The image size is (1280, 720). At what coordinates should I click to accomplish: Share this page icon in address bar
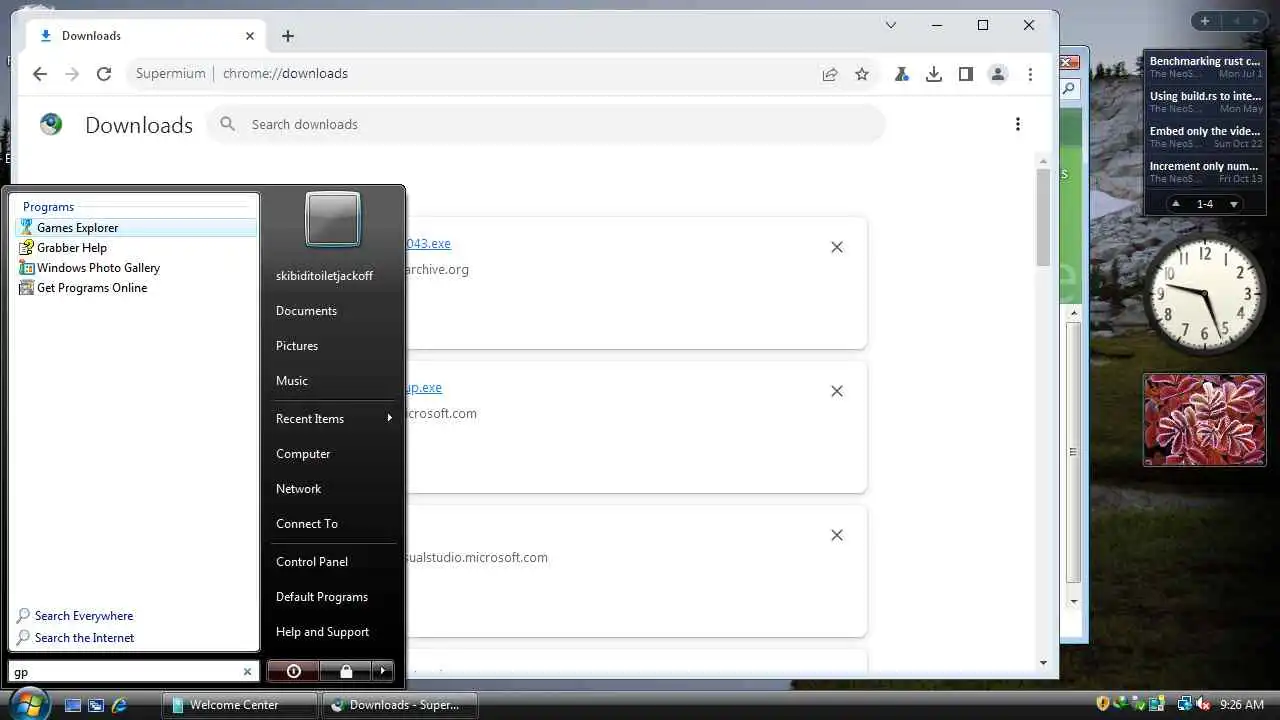pyautogui.click(x=830, y=74)
